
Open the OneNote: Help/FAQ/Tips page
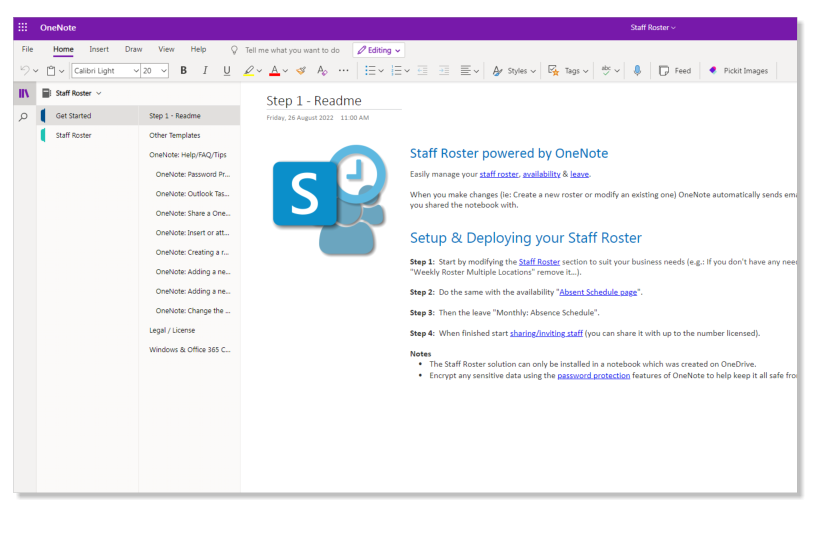tap(189, 155)
